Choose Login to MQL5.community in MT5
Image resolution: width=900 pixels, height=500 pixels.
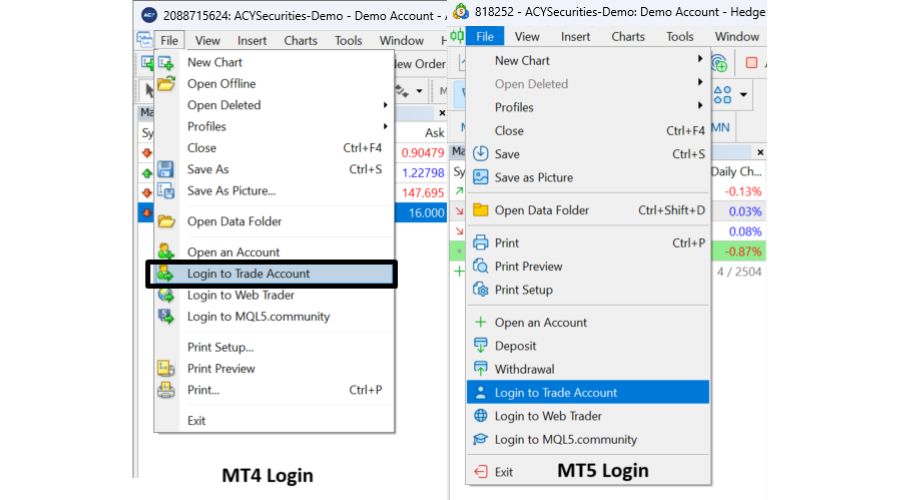tap(565, 440)
